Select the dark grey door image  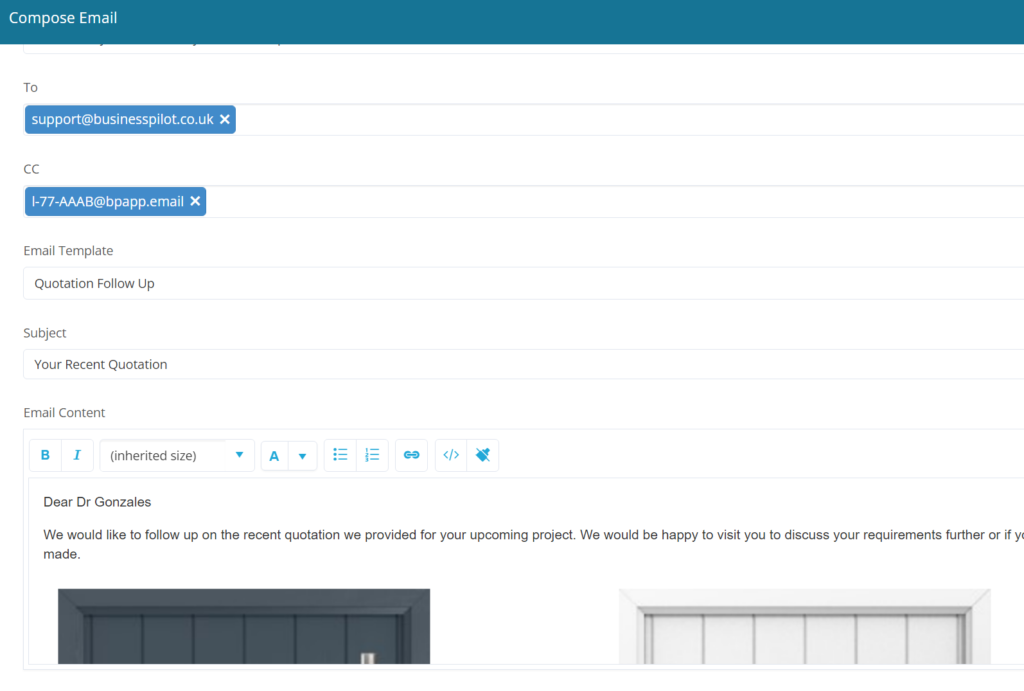[244, 626]
